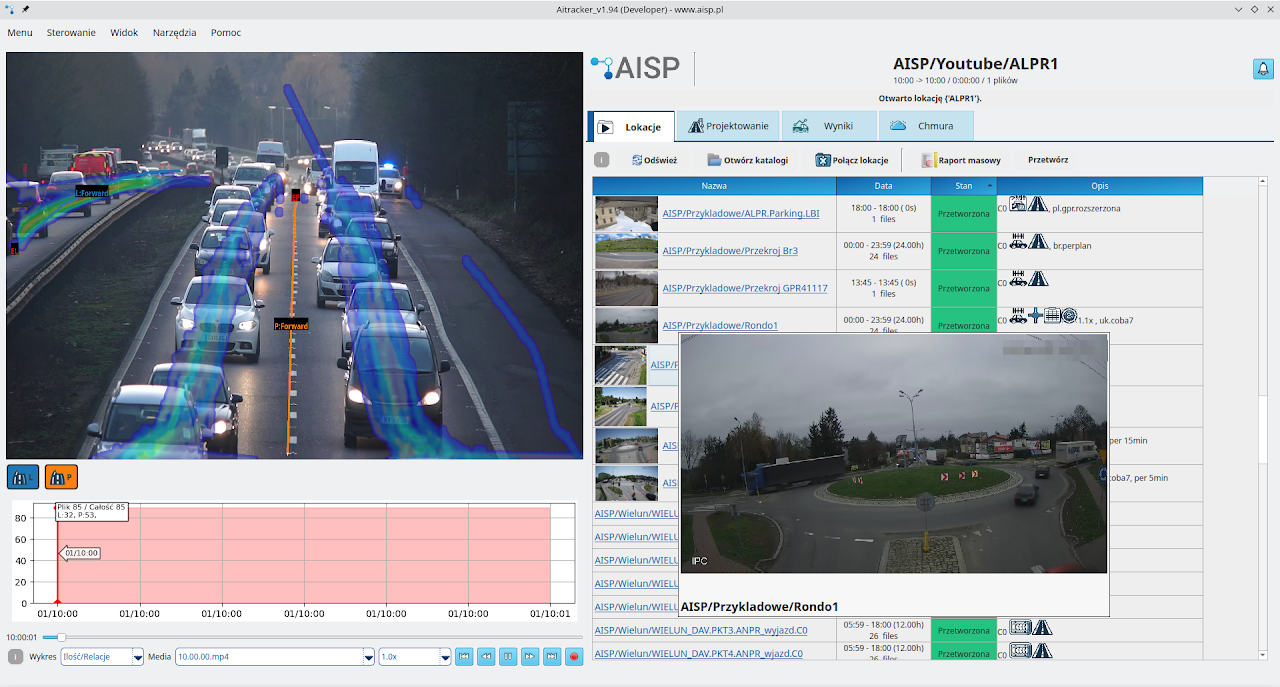Click the grid table icon in Rondo1 row
The width and height of the screenshot is (1280, 687).
(x=1052, y=316)
